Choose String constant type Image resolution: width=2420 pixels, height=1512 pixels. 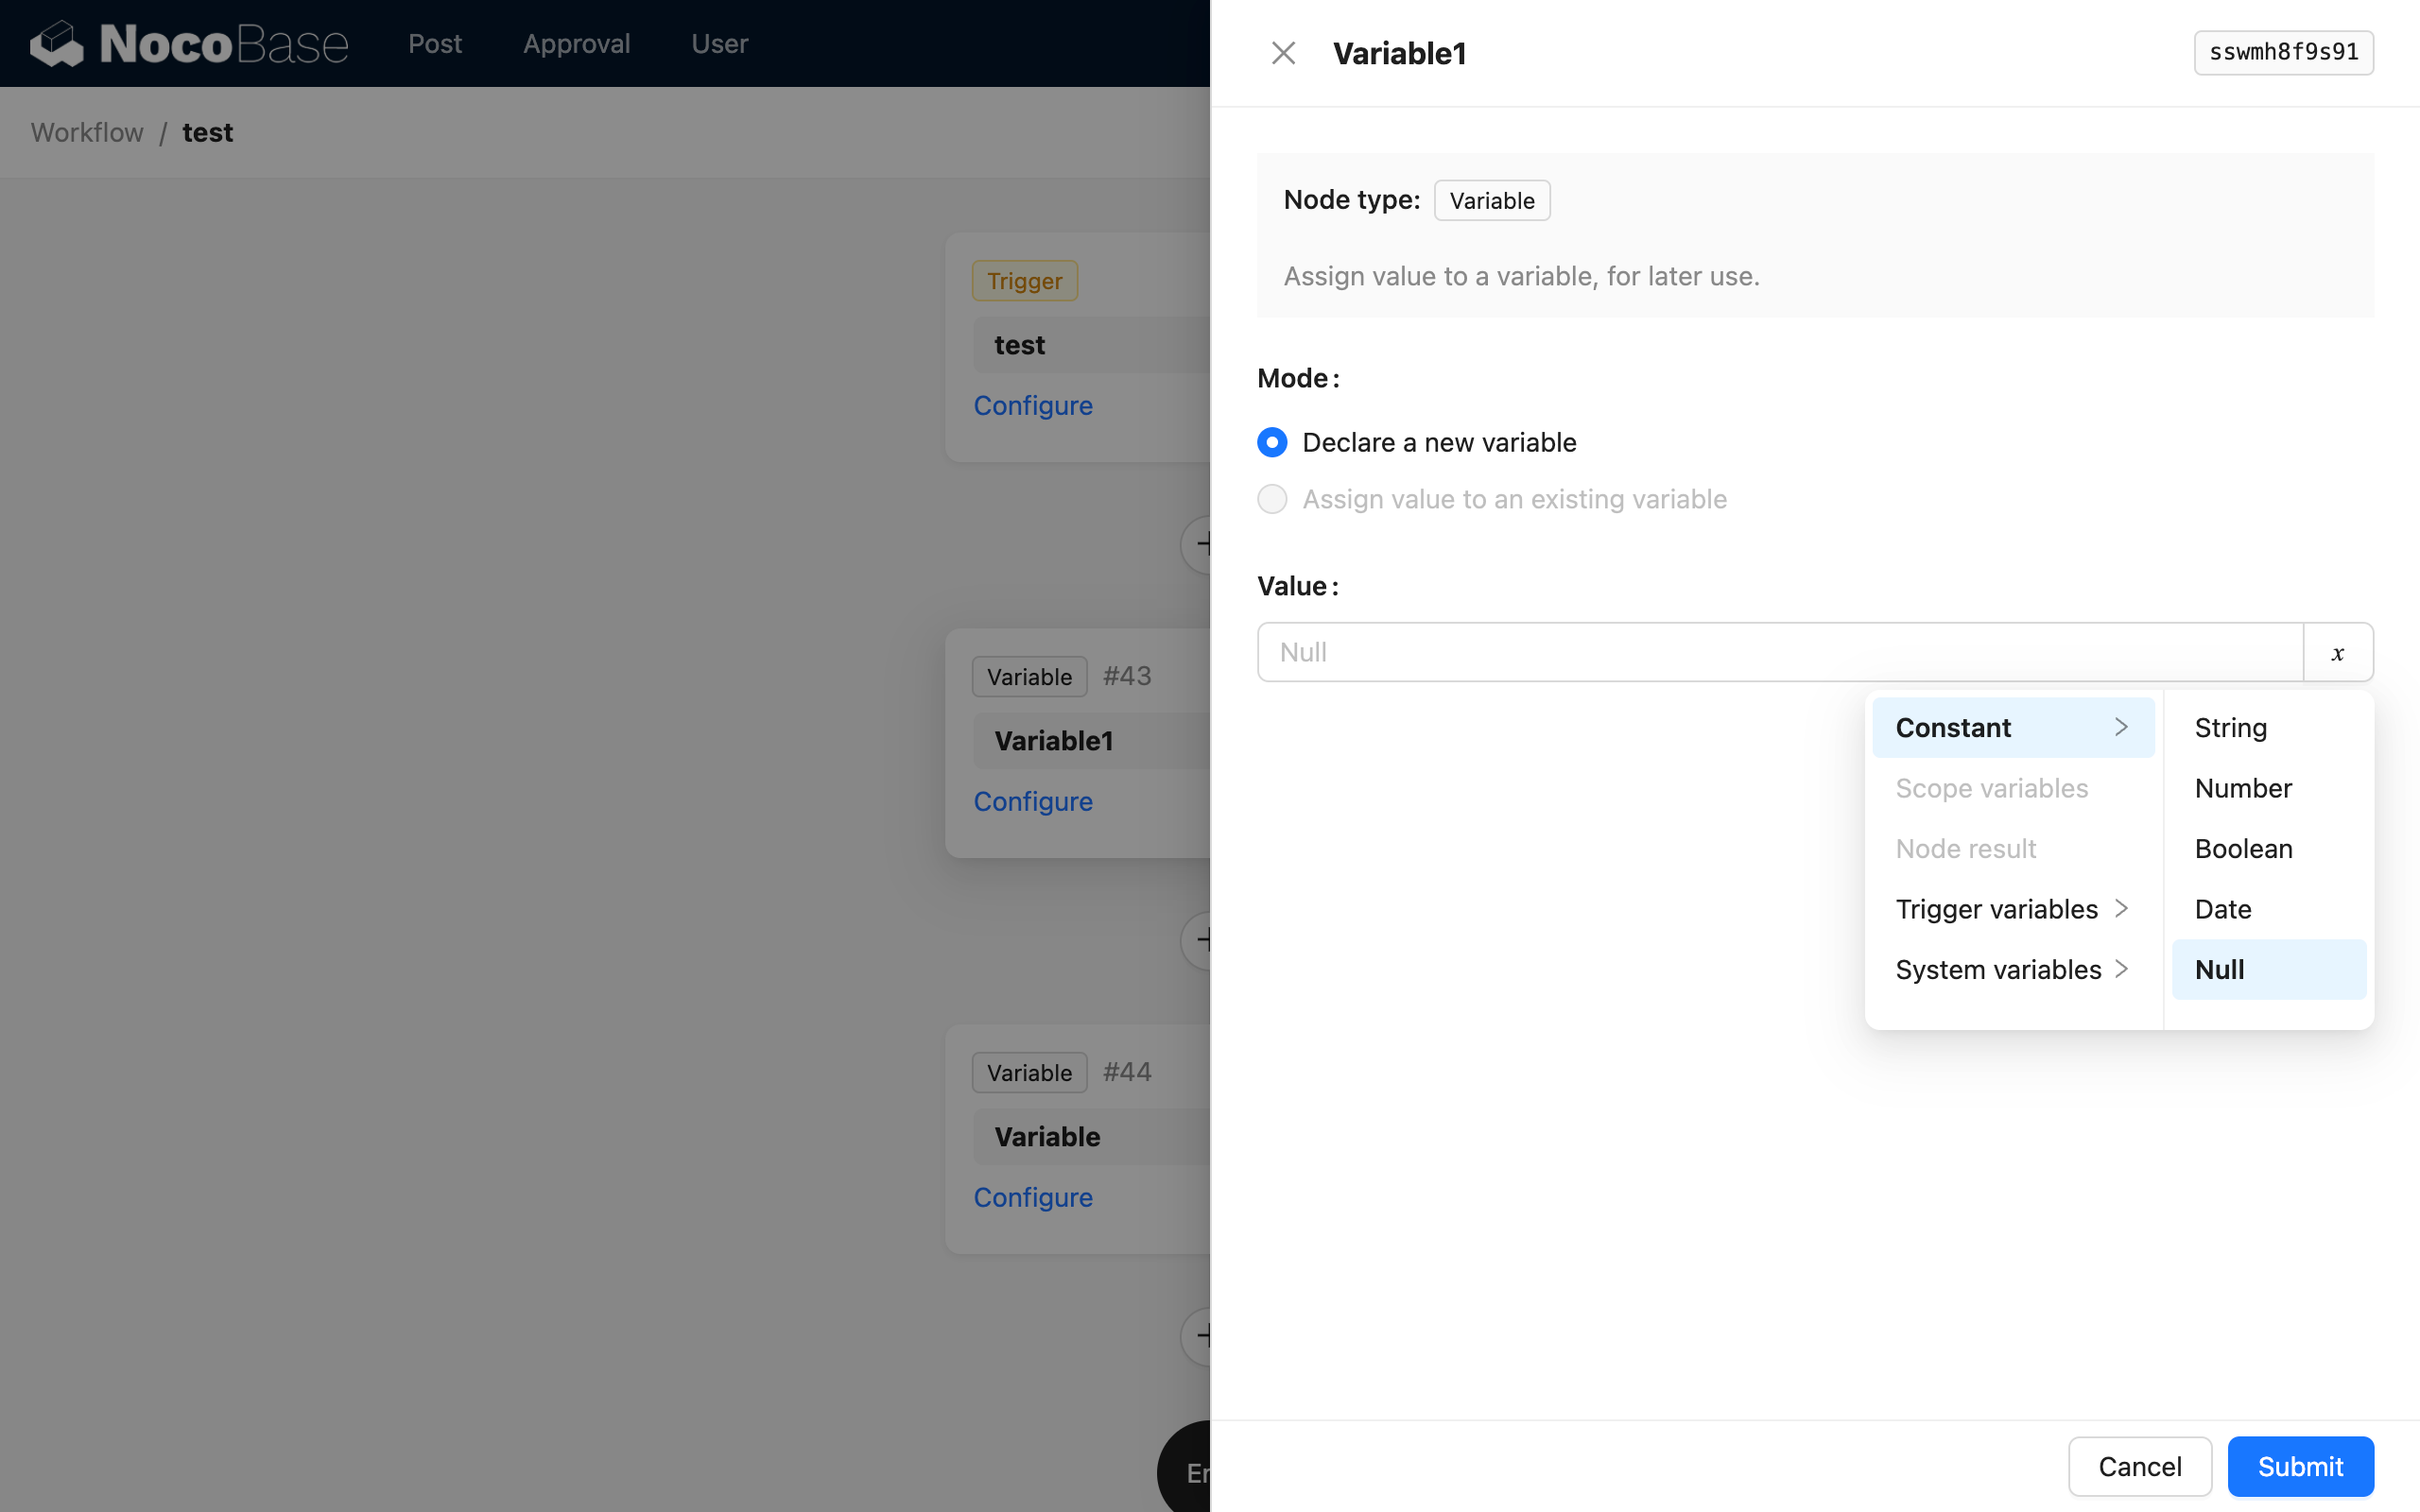coord(2230,728)
